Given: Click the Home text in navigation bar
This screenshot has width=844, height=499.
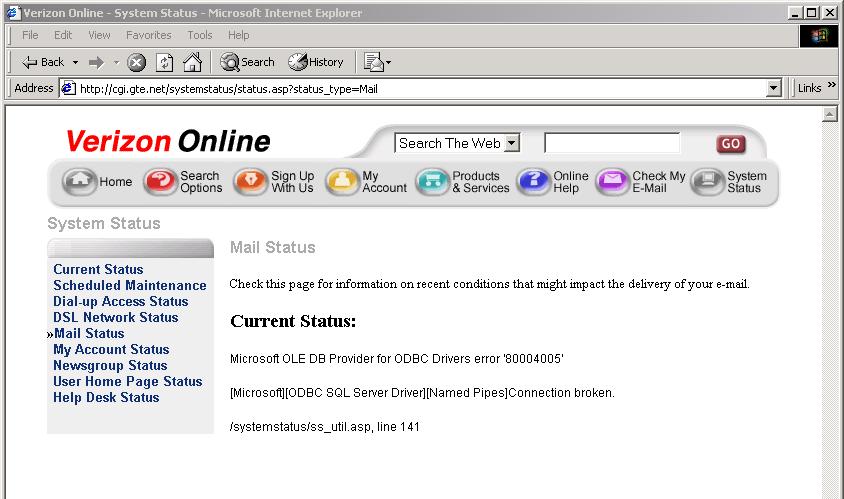Looking at the screenshot, I should [116, 182].
